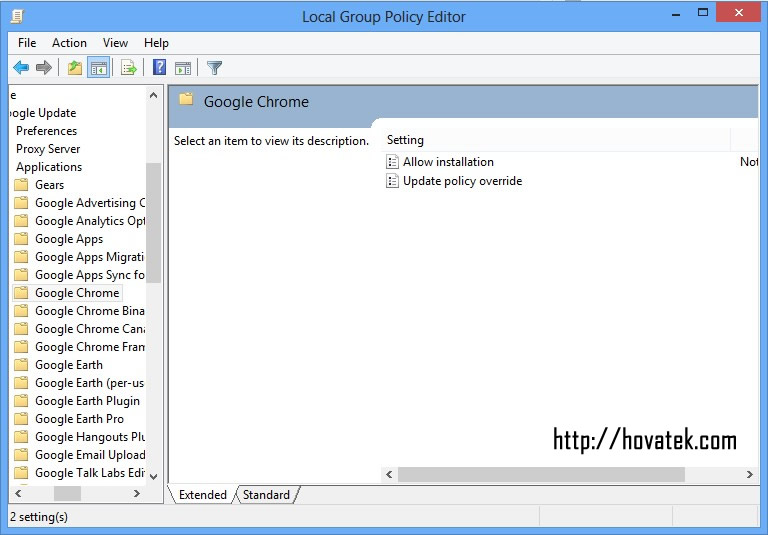Click the Back arrow toolbar icon
This screenshot has height=535, width=768.
coord(21,67)
